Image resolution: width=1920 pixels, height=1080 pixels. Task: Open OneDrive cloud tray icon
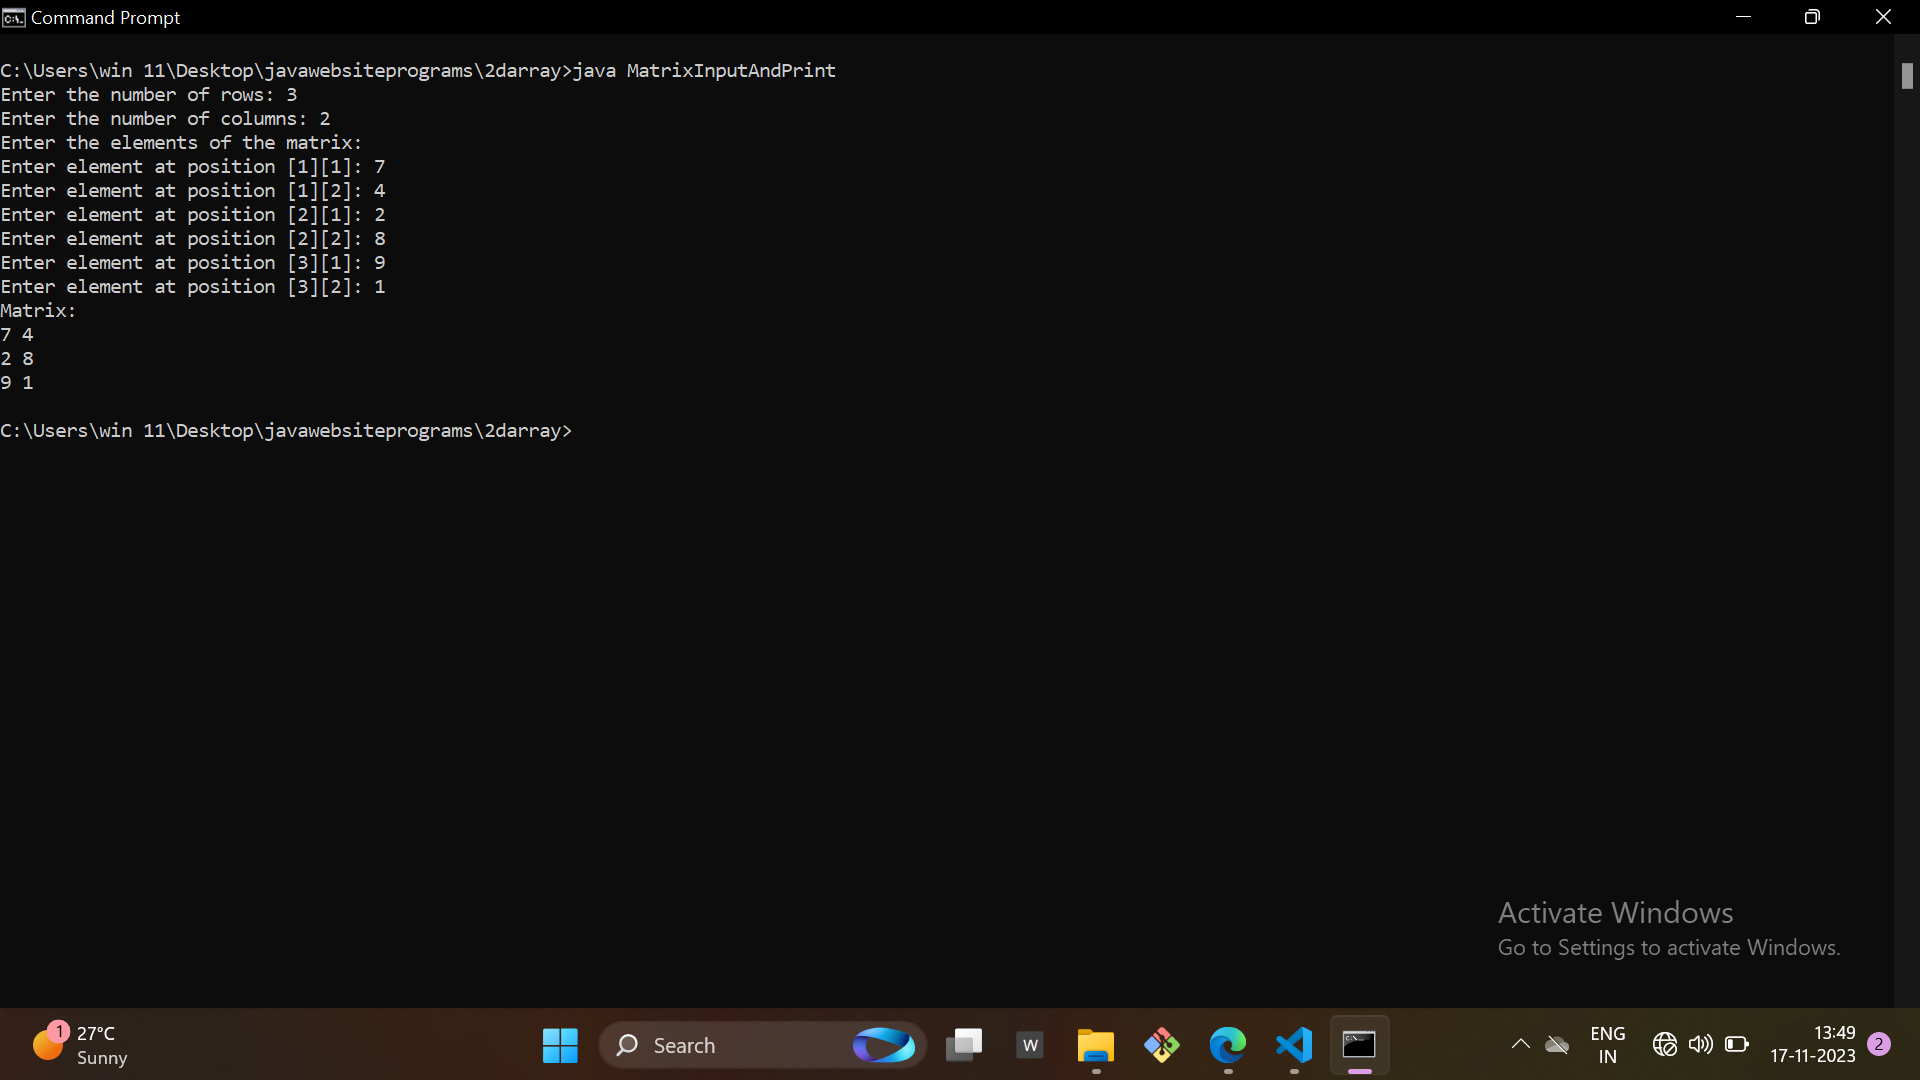click(1557, 1045)
